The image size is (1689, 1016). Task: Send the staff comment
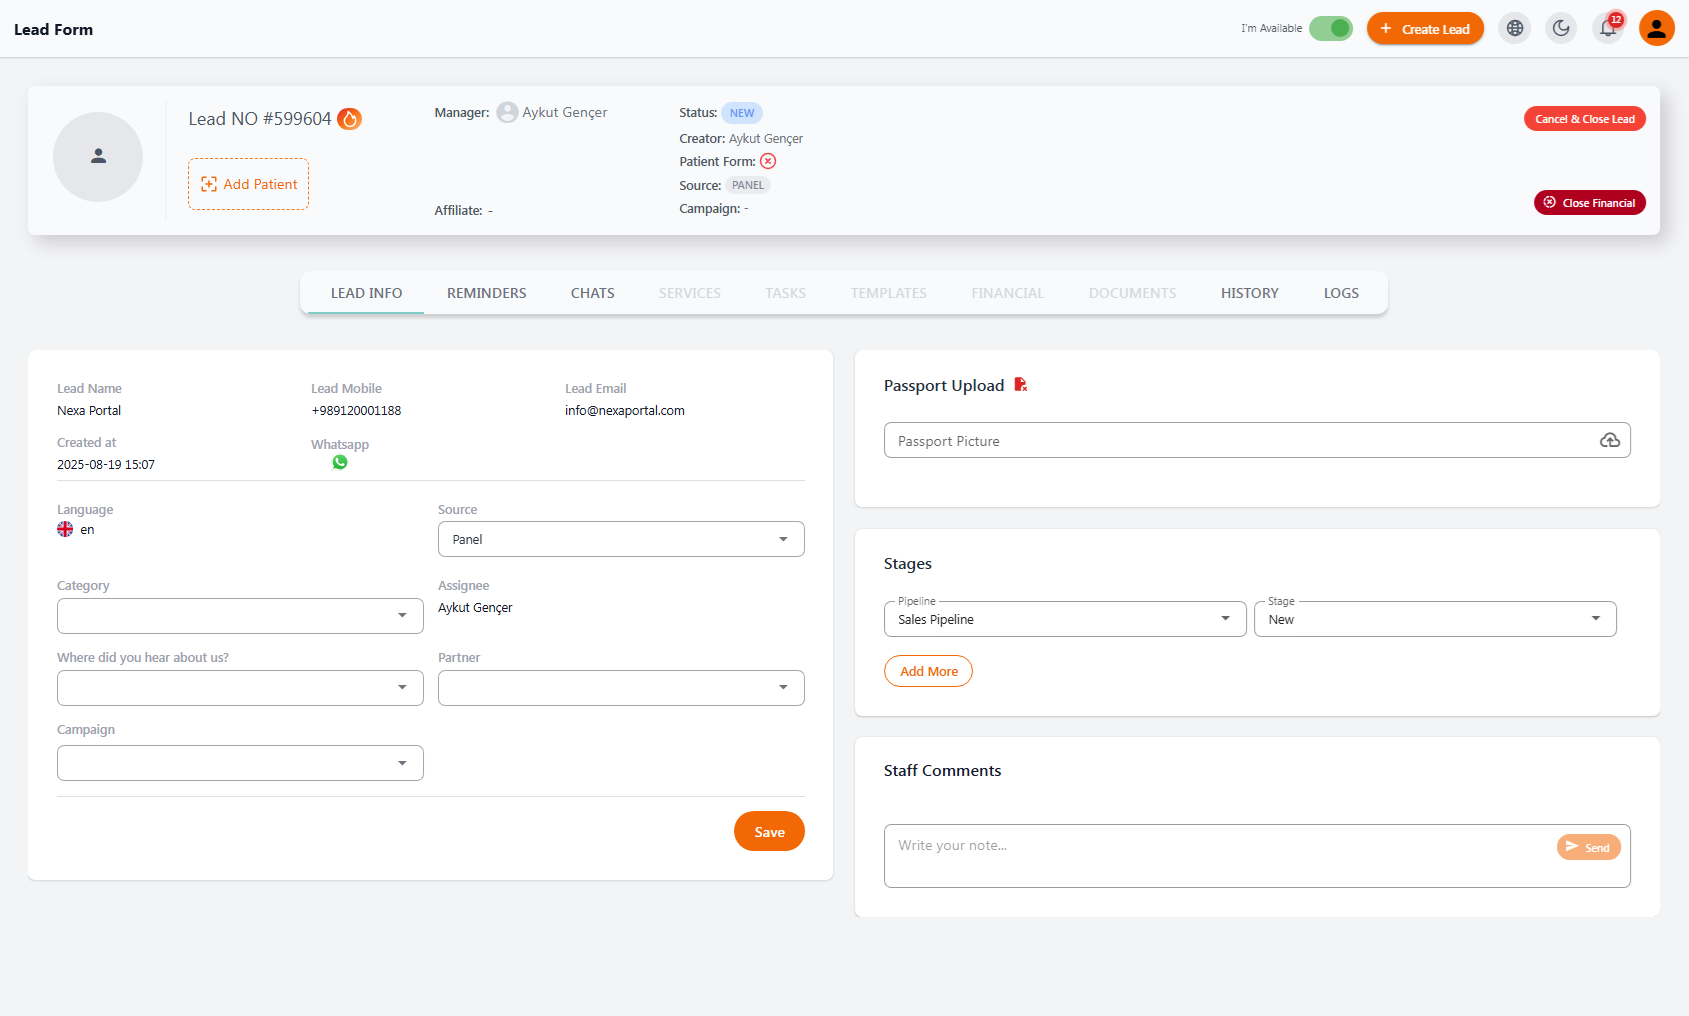coord(1588,847)
